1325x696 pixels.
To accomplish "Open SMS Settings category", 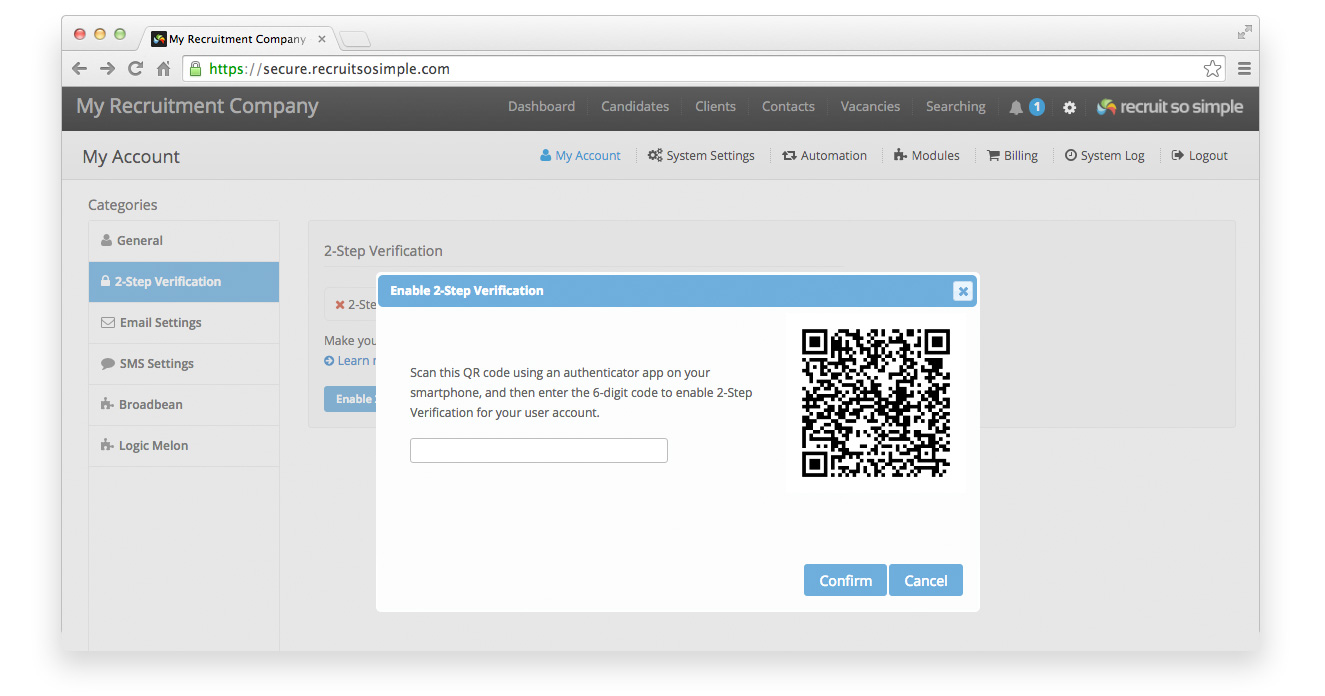I will tap(184, 364).
